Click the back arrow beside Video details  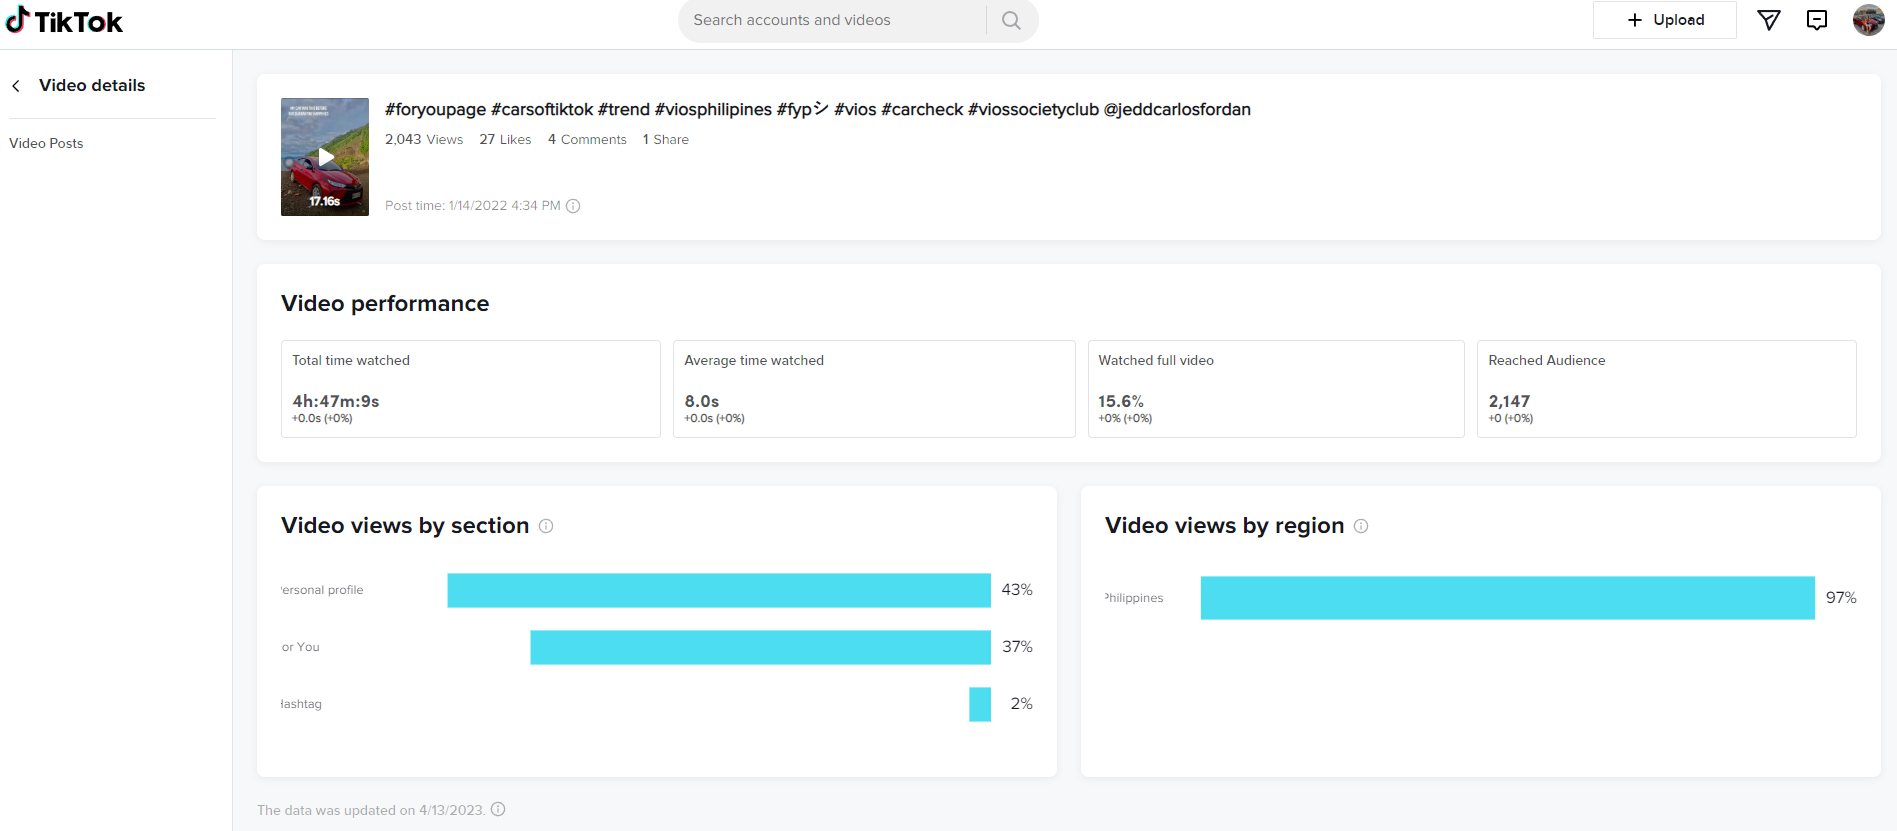tap(16, 86)
